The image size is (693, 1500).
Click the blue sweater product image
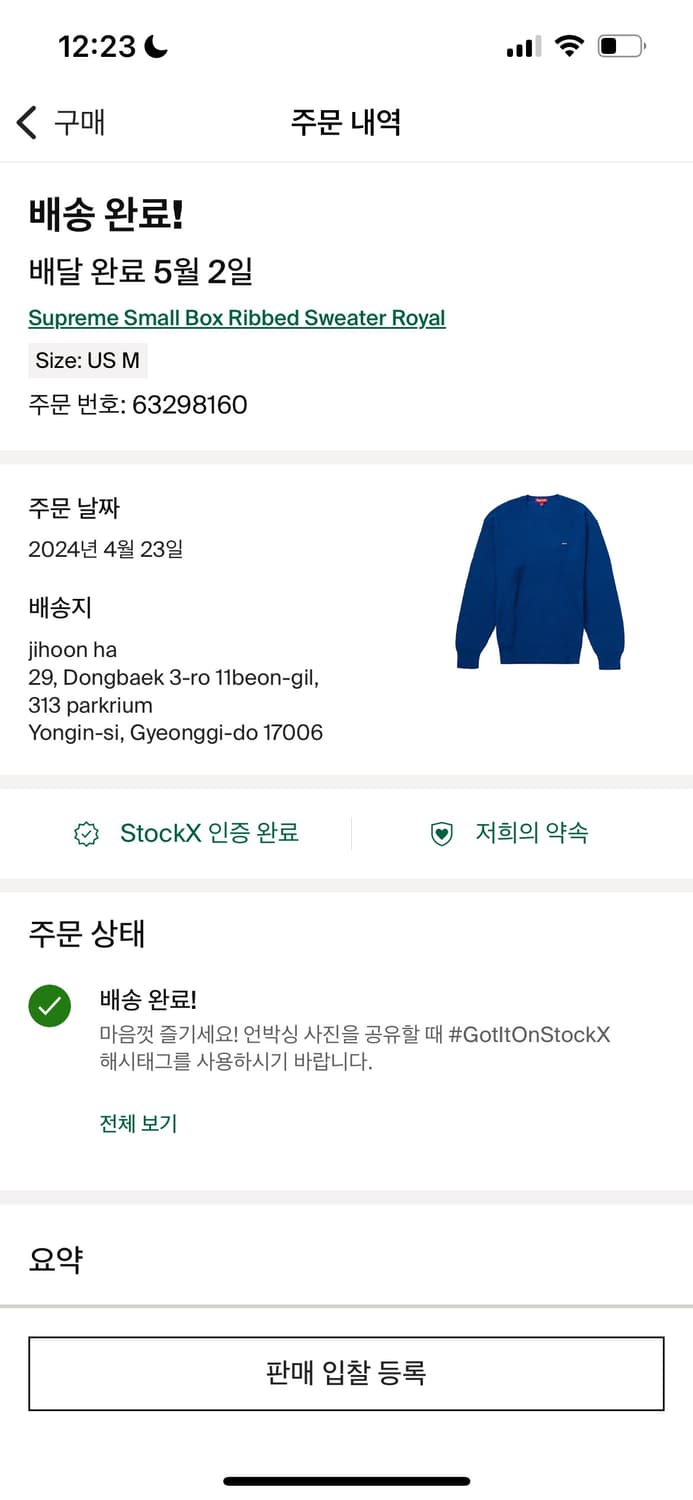click(x=539, y=580)
